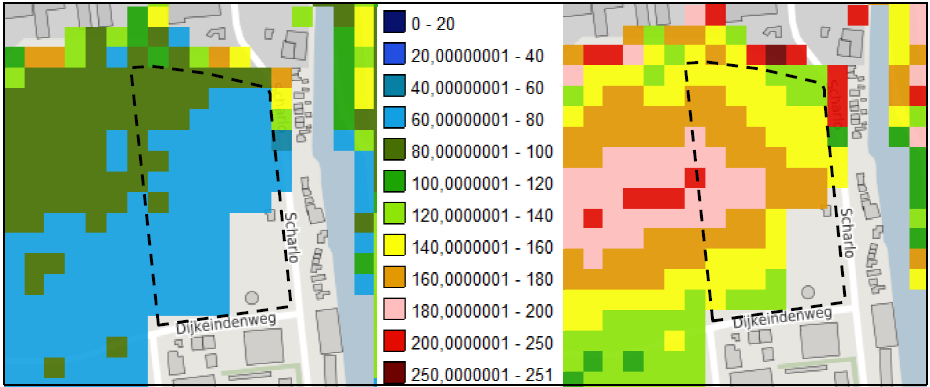Click the 80,00000001 - 100 olive green swatch
The height and width of the screenshot is (387, 930).
tap(393, 152)
